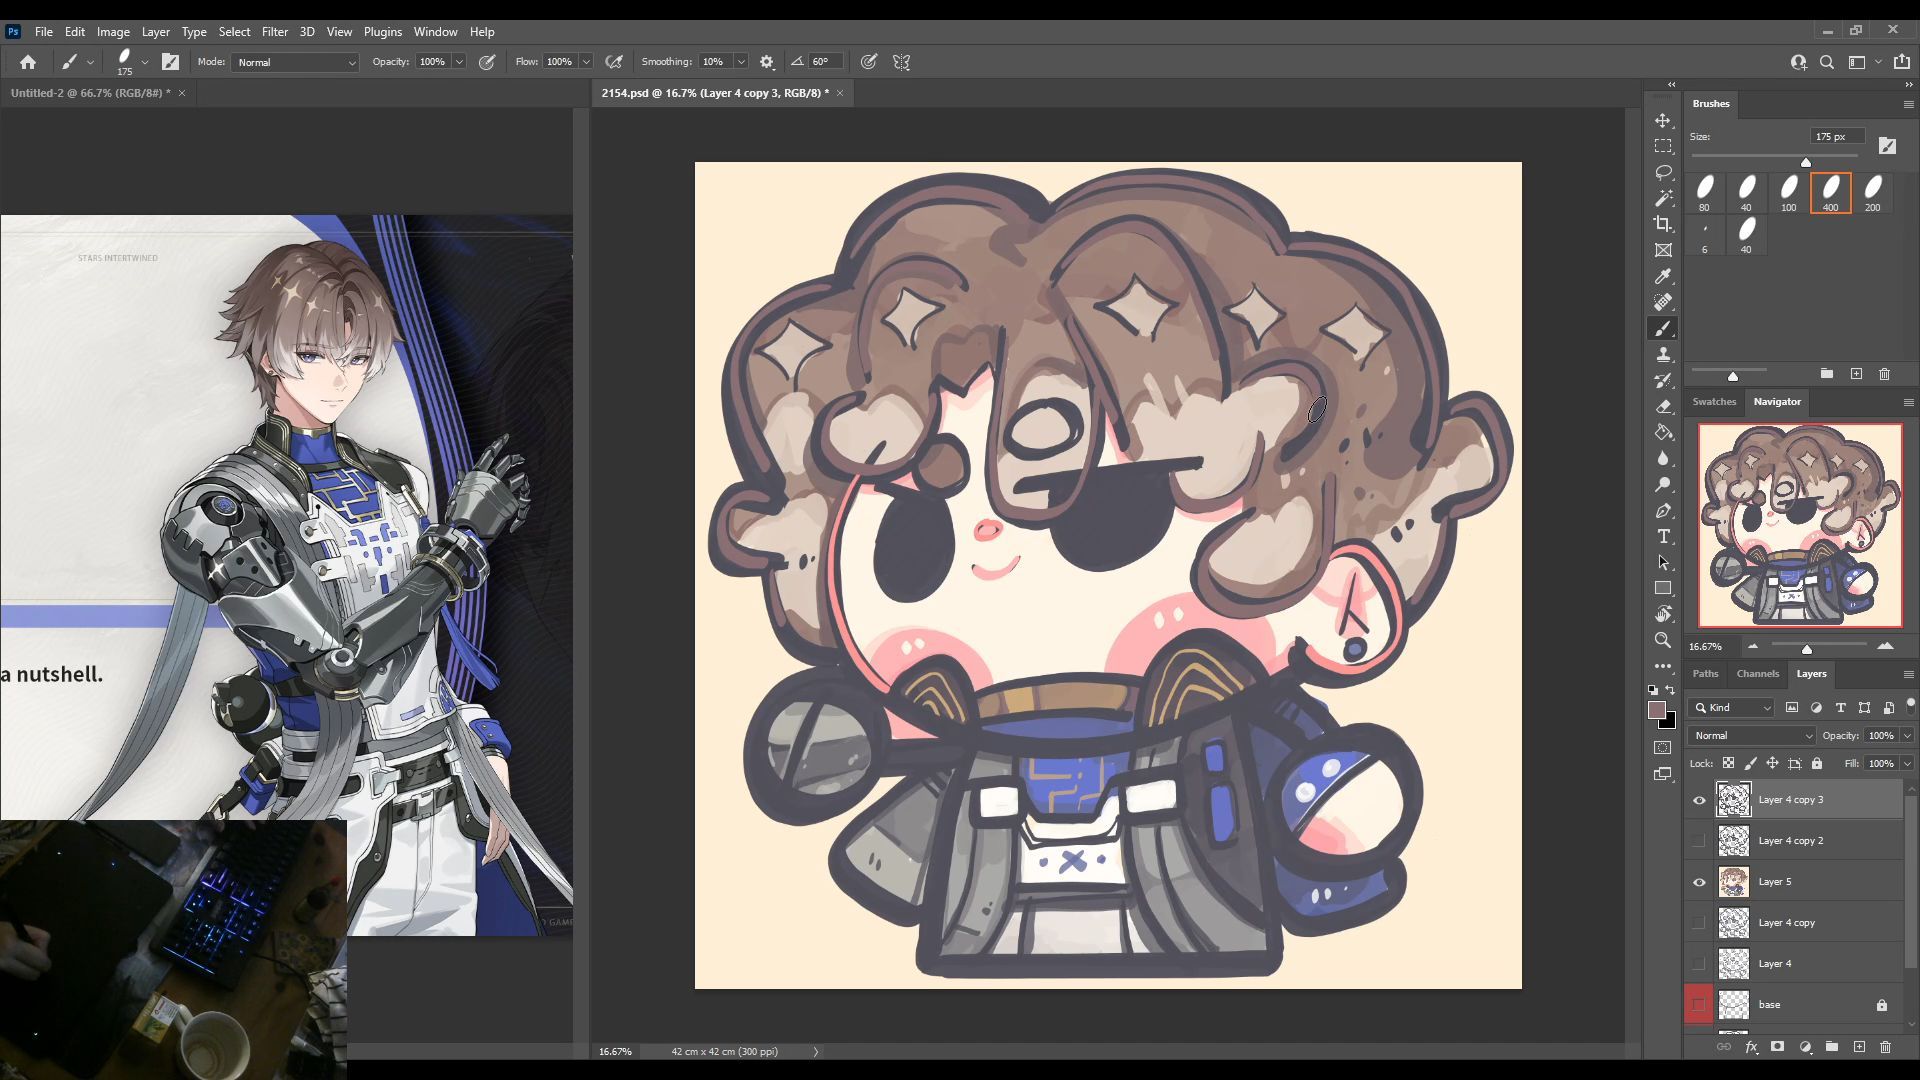The height and width of the screenshot is (1080, 1920).
Task: Open the layer Kind filter dropdown
Action: [x=1732, y=707]
